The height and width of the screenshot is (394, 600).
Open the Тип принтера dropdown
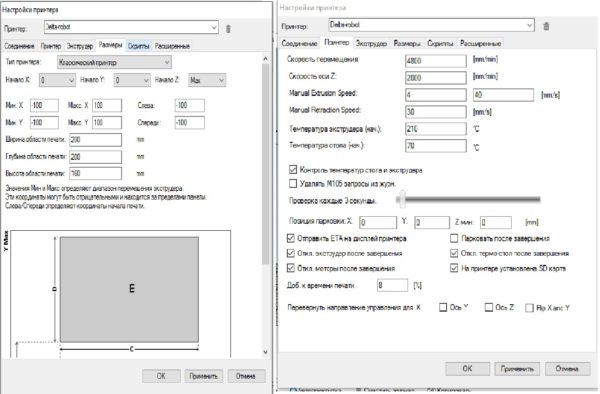(114, 62)
